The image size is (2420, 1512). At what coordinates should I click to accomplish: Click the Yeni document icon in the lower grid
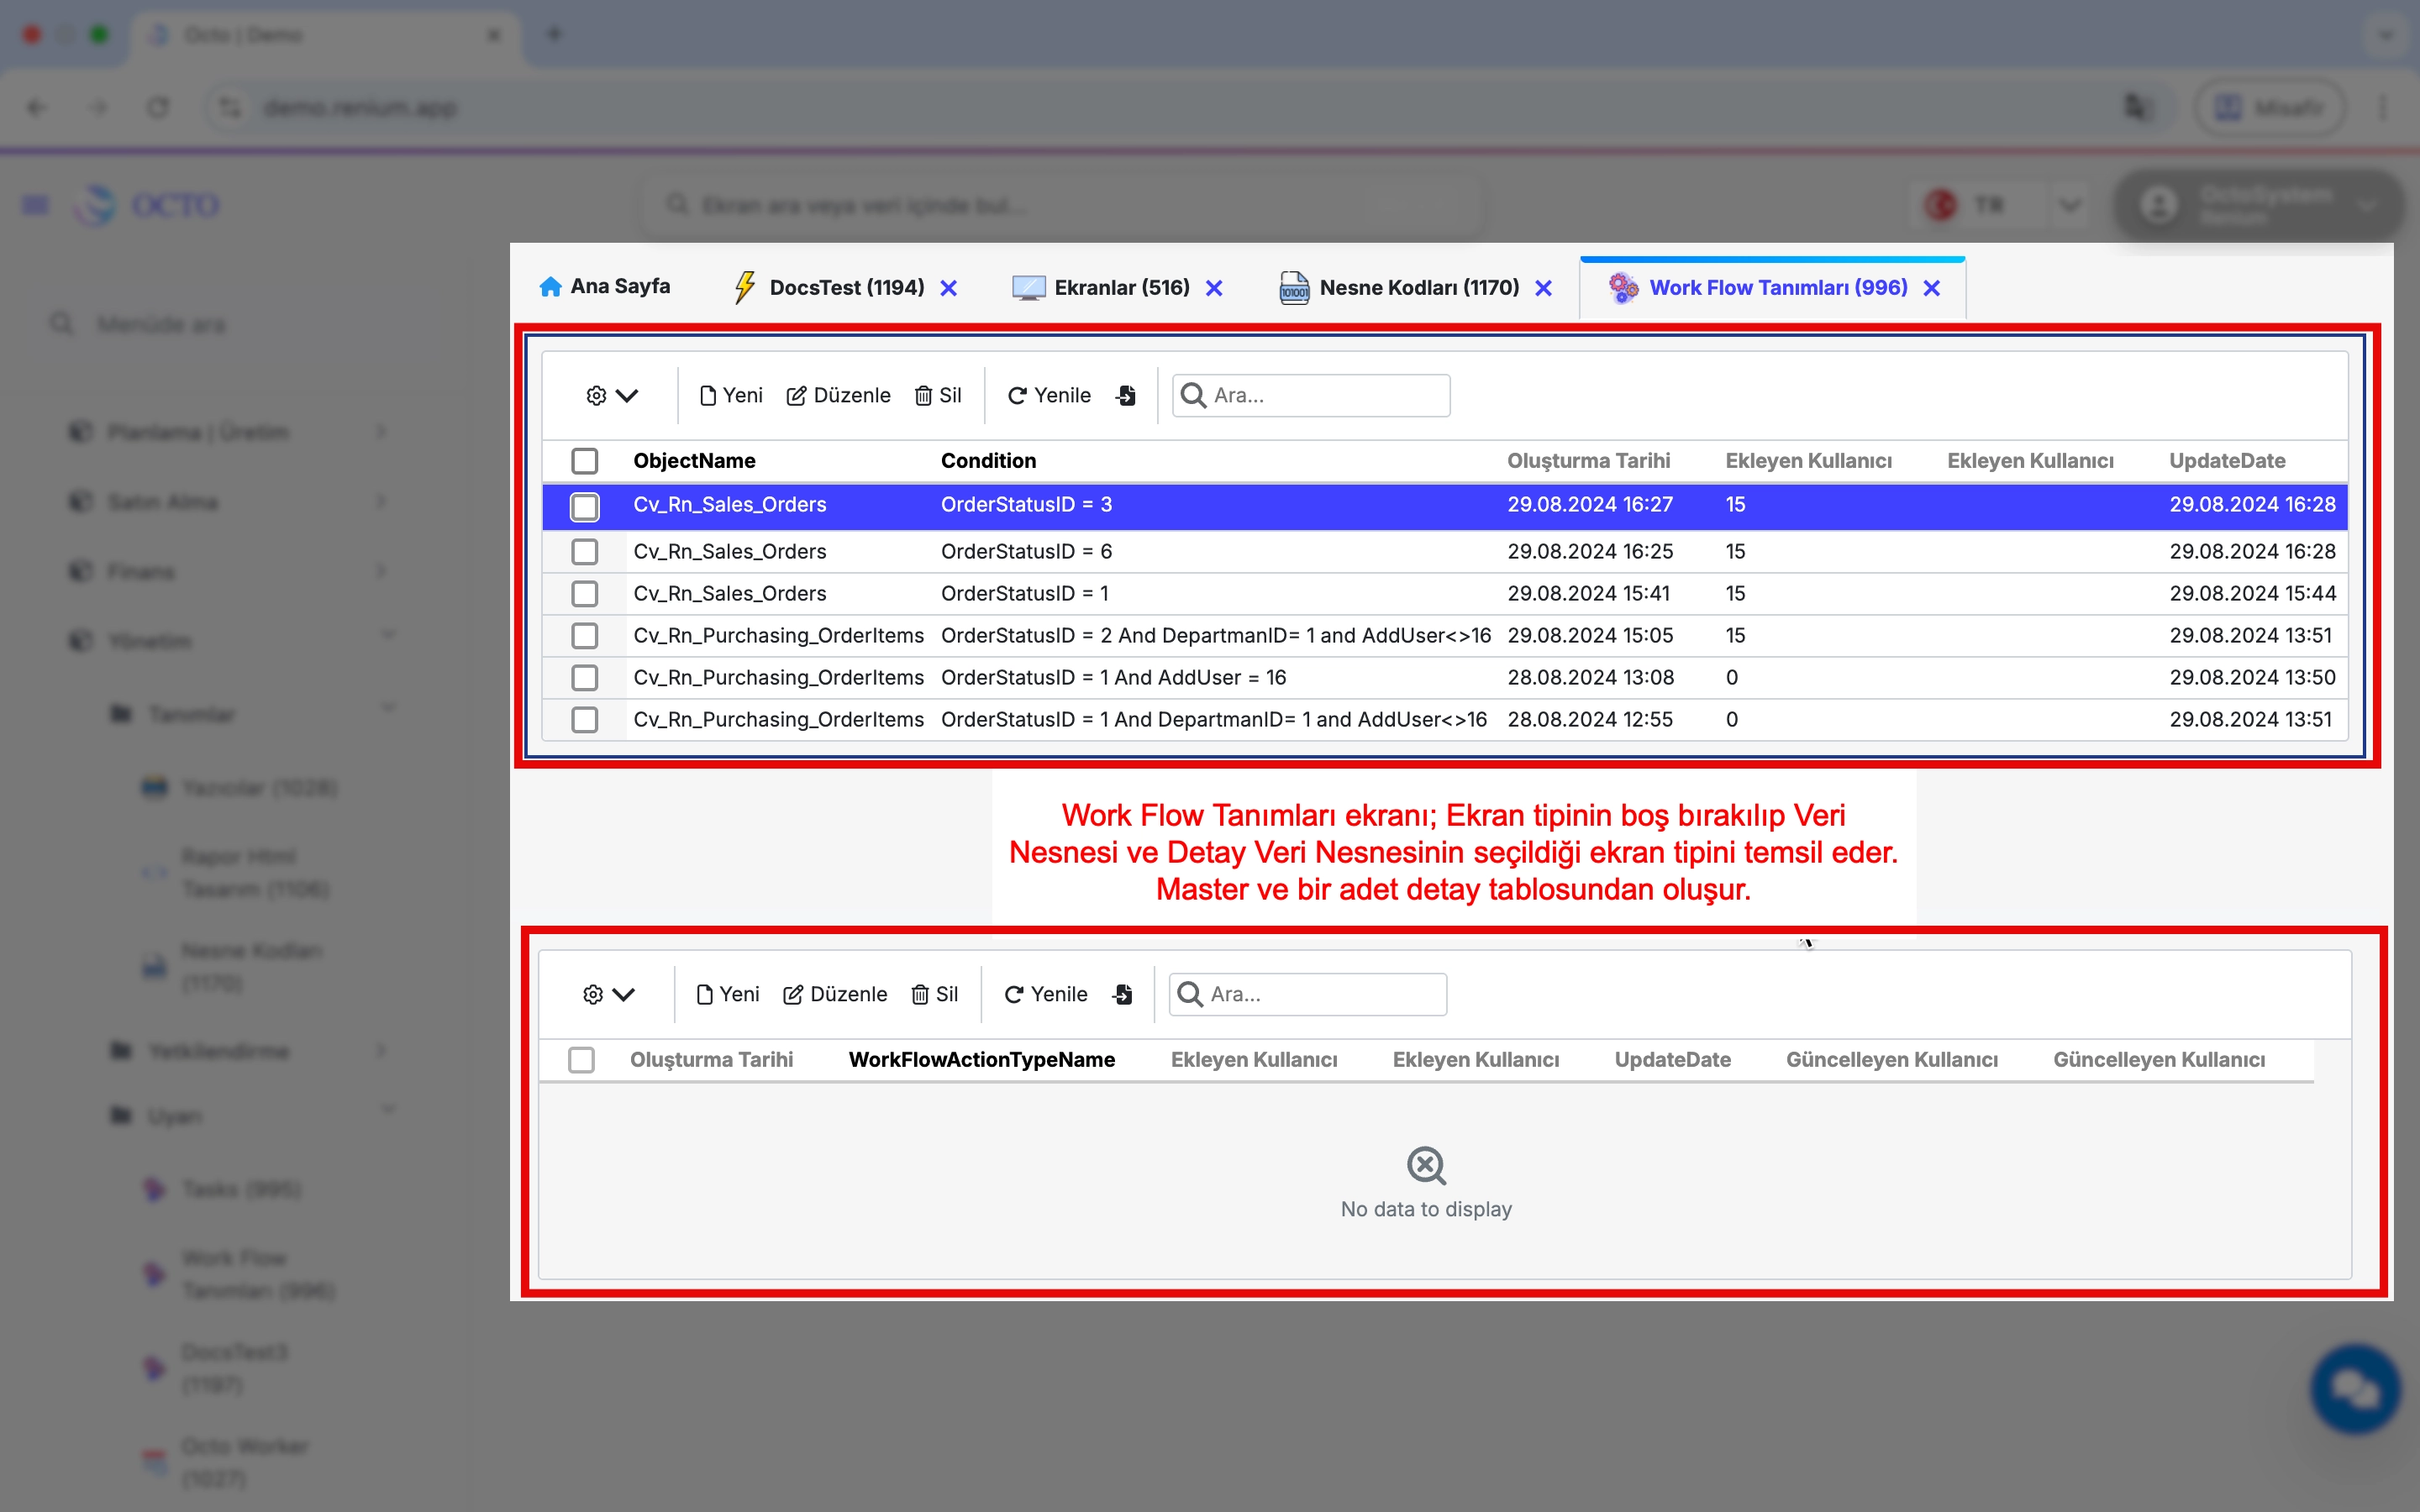704,995
